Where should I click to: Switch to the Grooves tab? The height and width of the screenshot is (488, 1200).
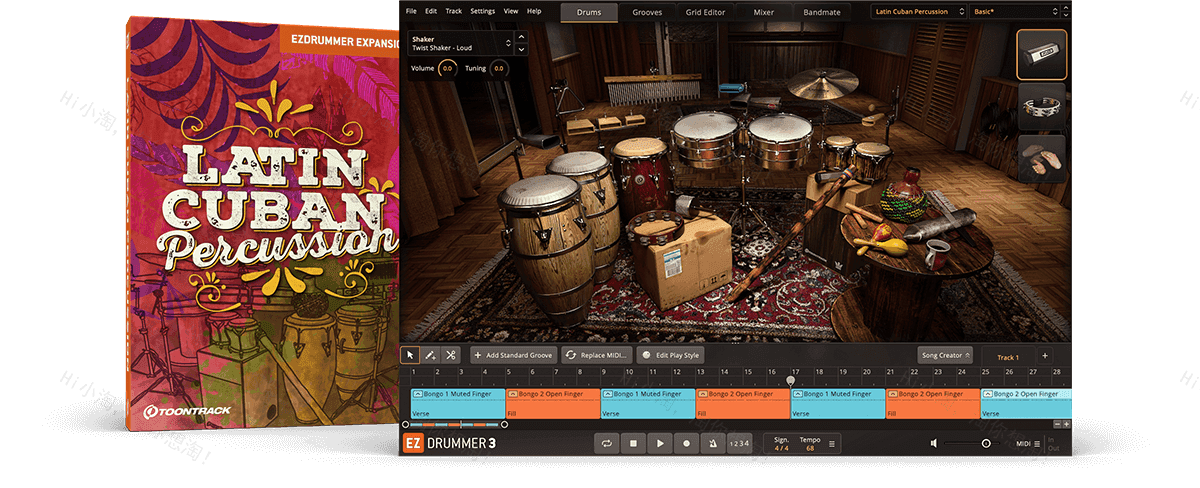[x=647, y=12]
